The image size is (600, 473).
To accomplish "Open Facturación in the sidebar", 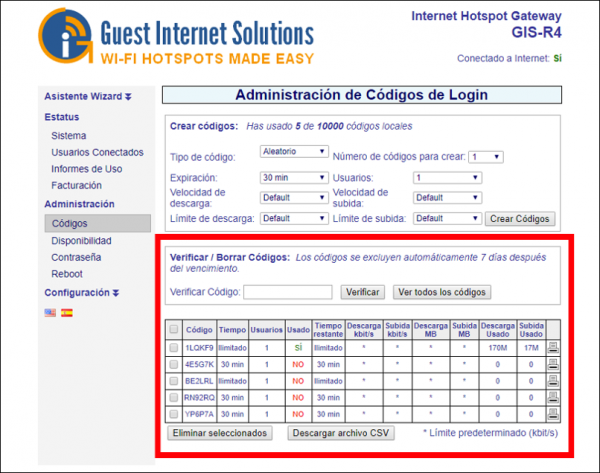I will [x=77, y=186].
